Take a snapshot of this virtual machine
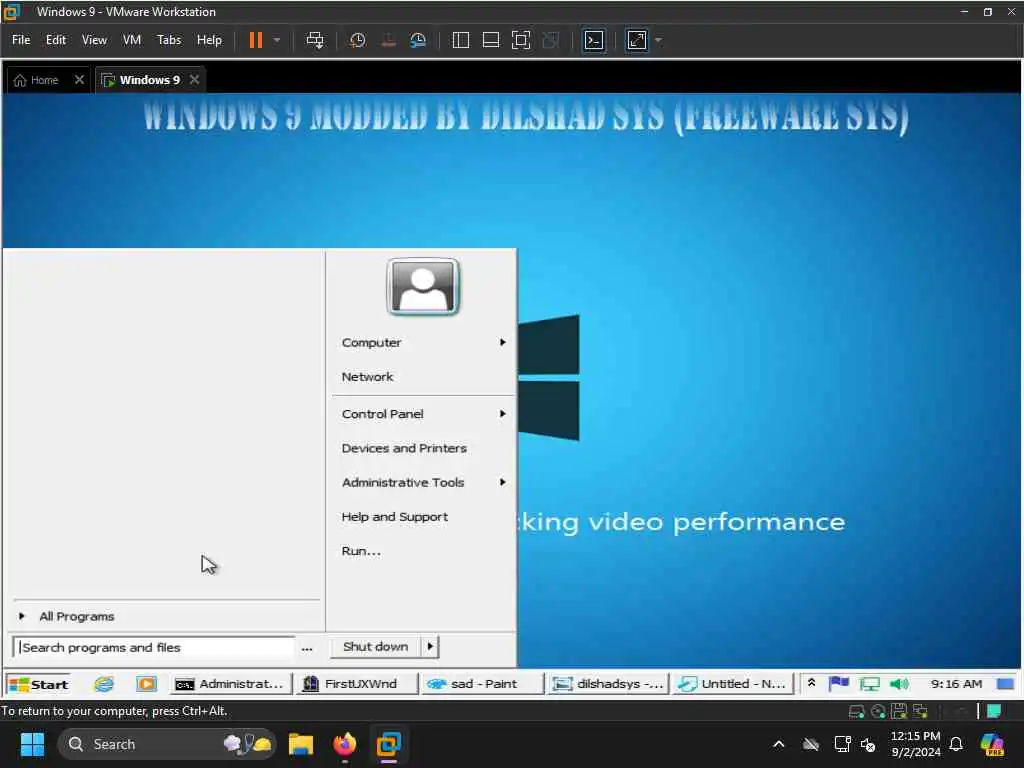 pos(357,40)
